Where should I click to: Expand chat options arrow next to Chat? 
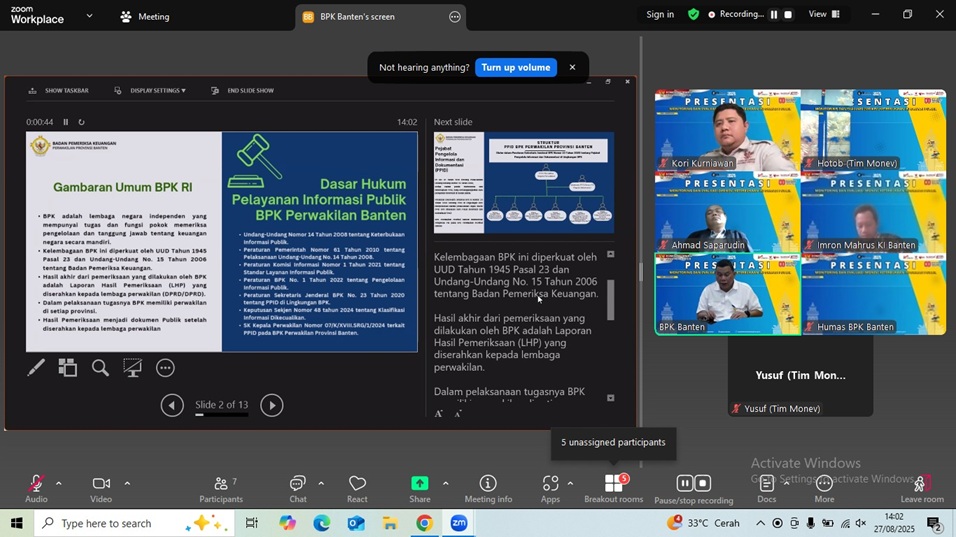click(x=321, y=483)
